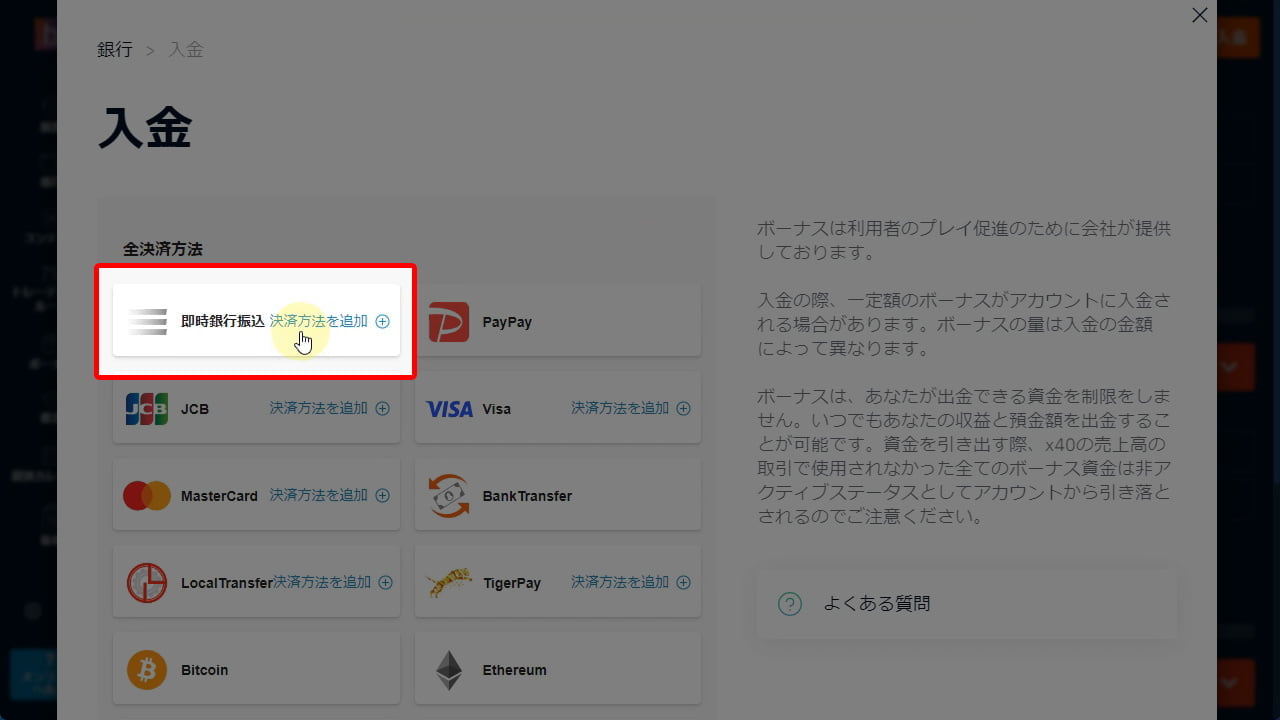Click plus icon in LocalTransfer row
The width and height of the screenshot is (1280, 720).
385,583
